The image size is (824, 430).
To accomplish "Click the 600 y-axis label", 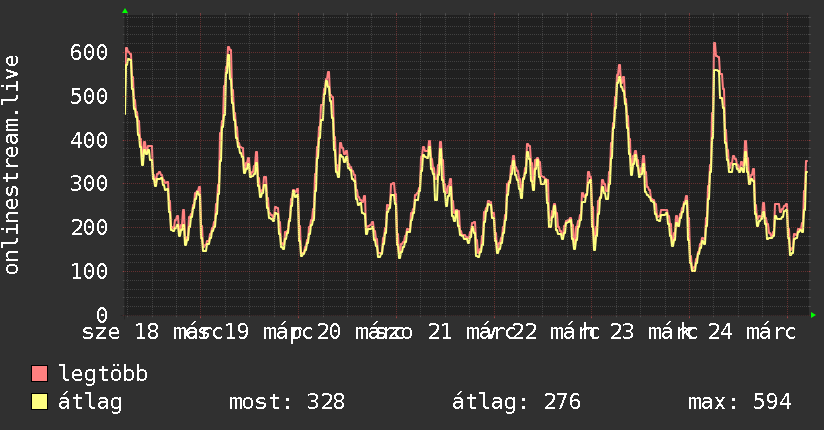I will point(89,52).
